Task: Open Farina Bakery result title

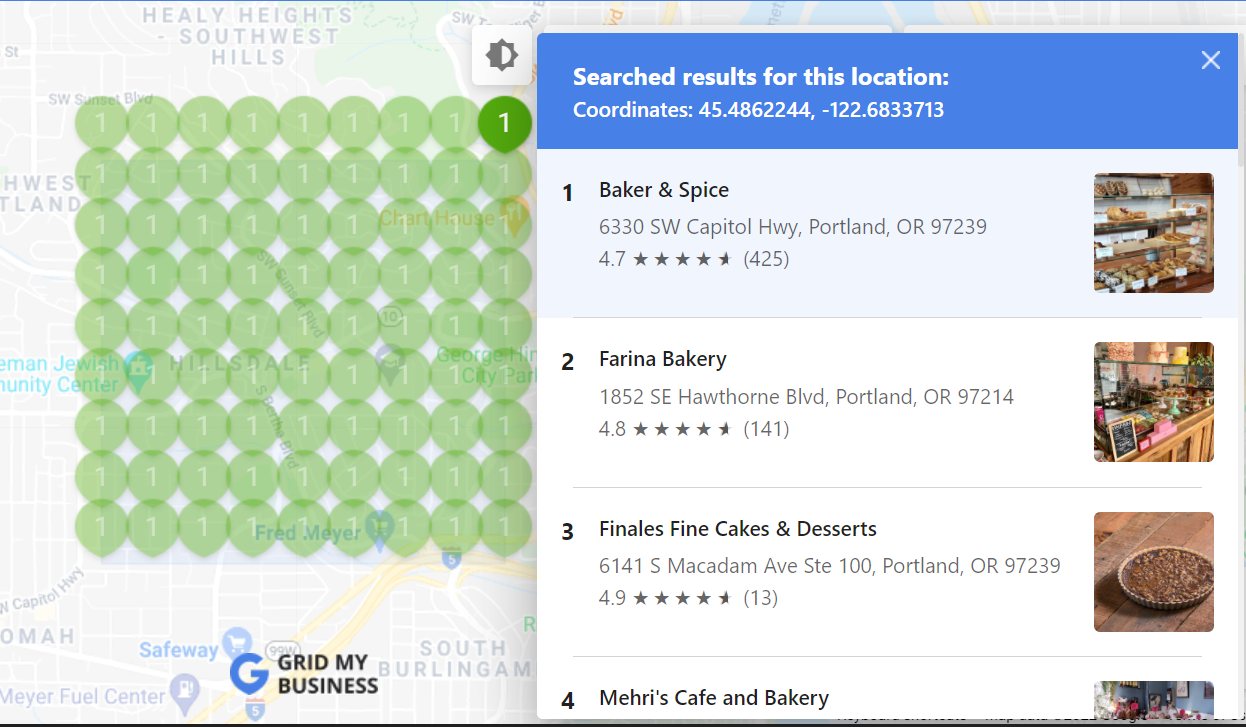Action: pos(662,359)
